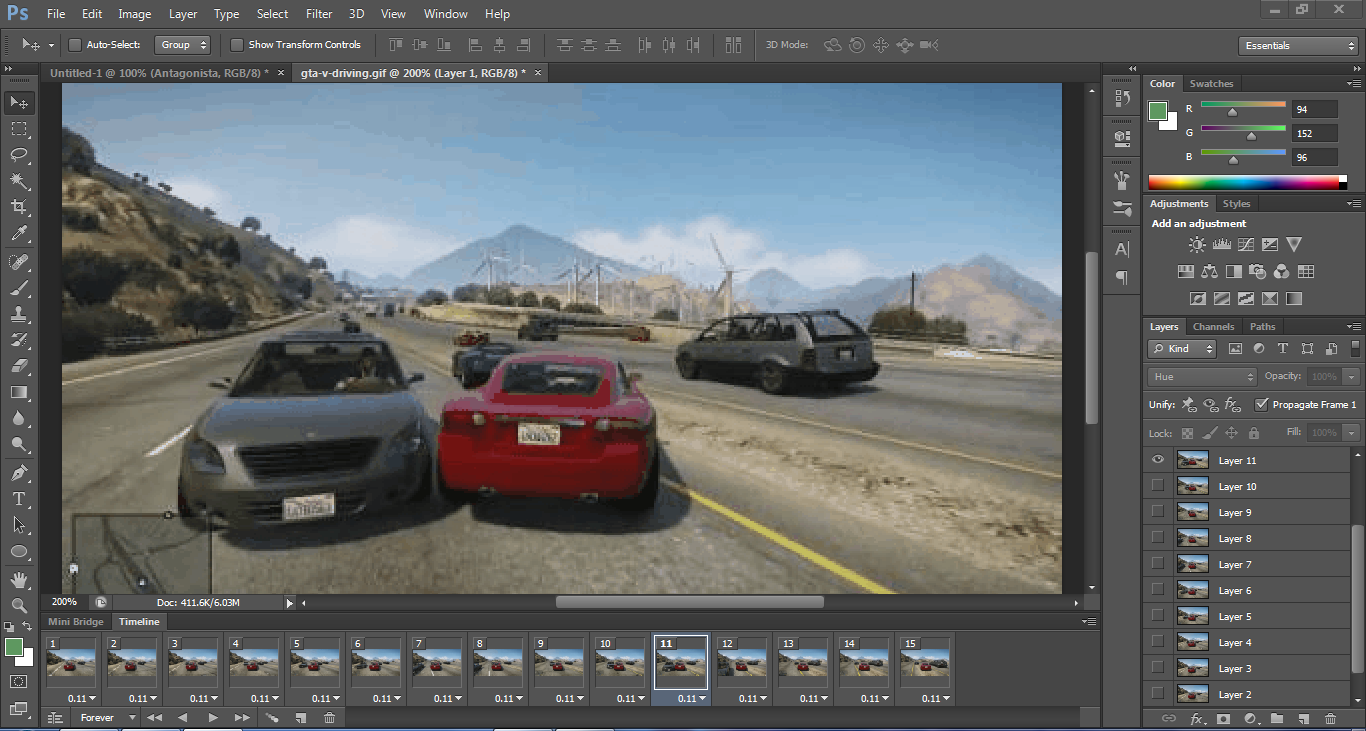Add a Color Balance adjustment
This screenshot has width=1366, height=731.
coord(1209,271)
